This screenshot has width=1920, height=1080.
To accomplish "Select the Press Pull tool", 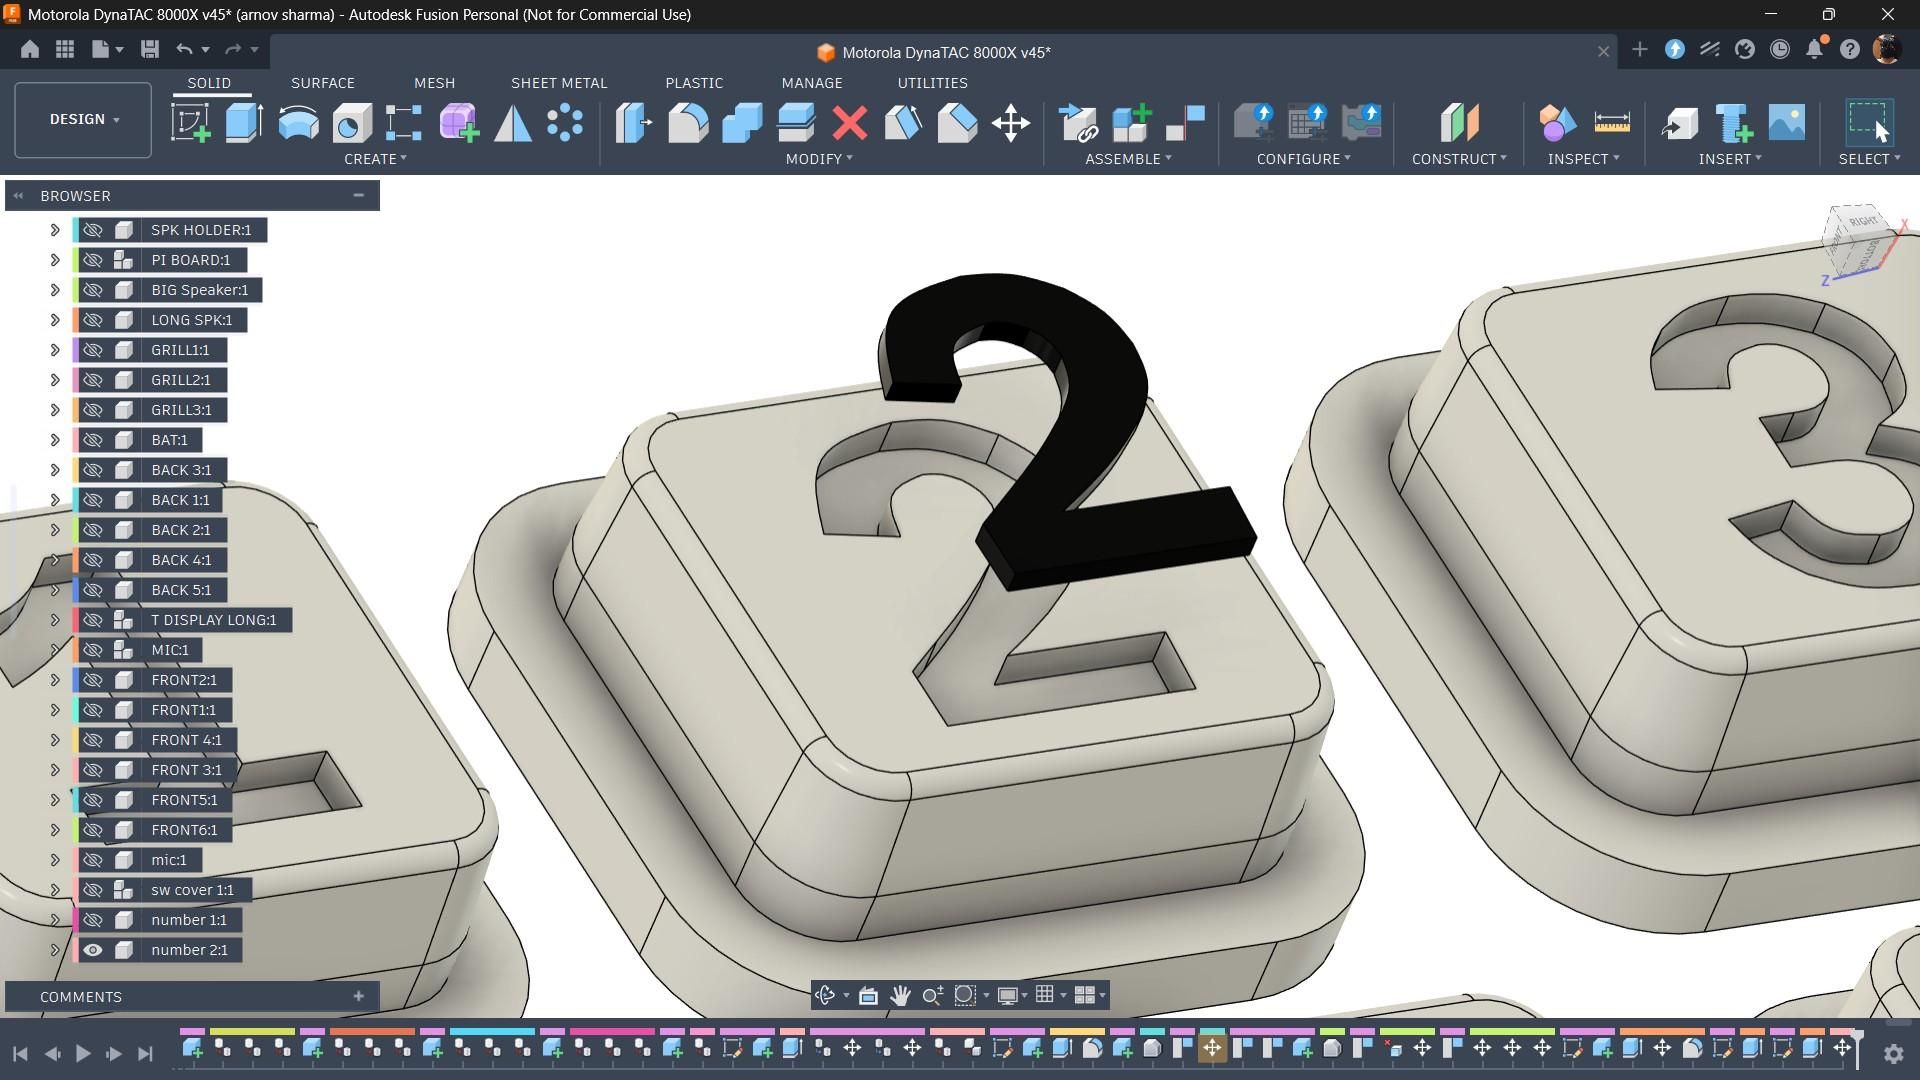I will point(634,123).
